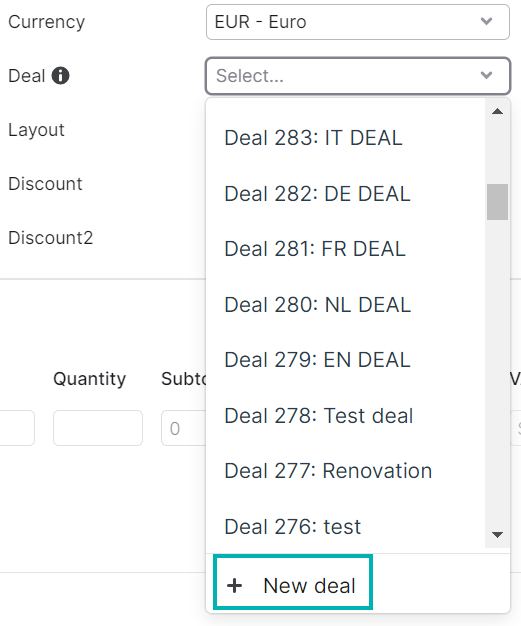This screenshot has height=626, width=521.
Task: Click the deal list scrollbar thumb
Action: coord(497,202)
